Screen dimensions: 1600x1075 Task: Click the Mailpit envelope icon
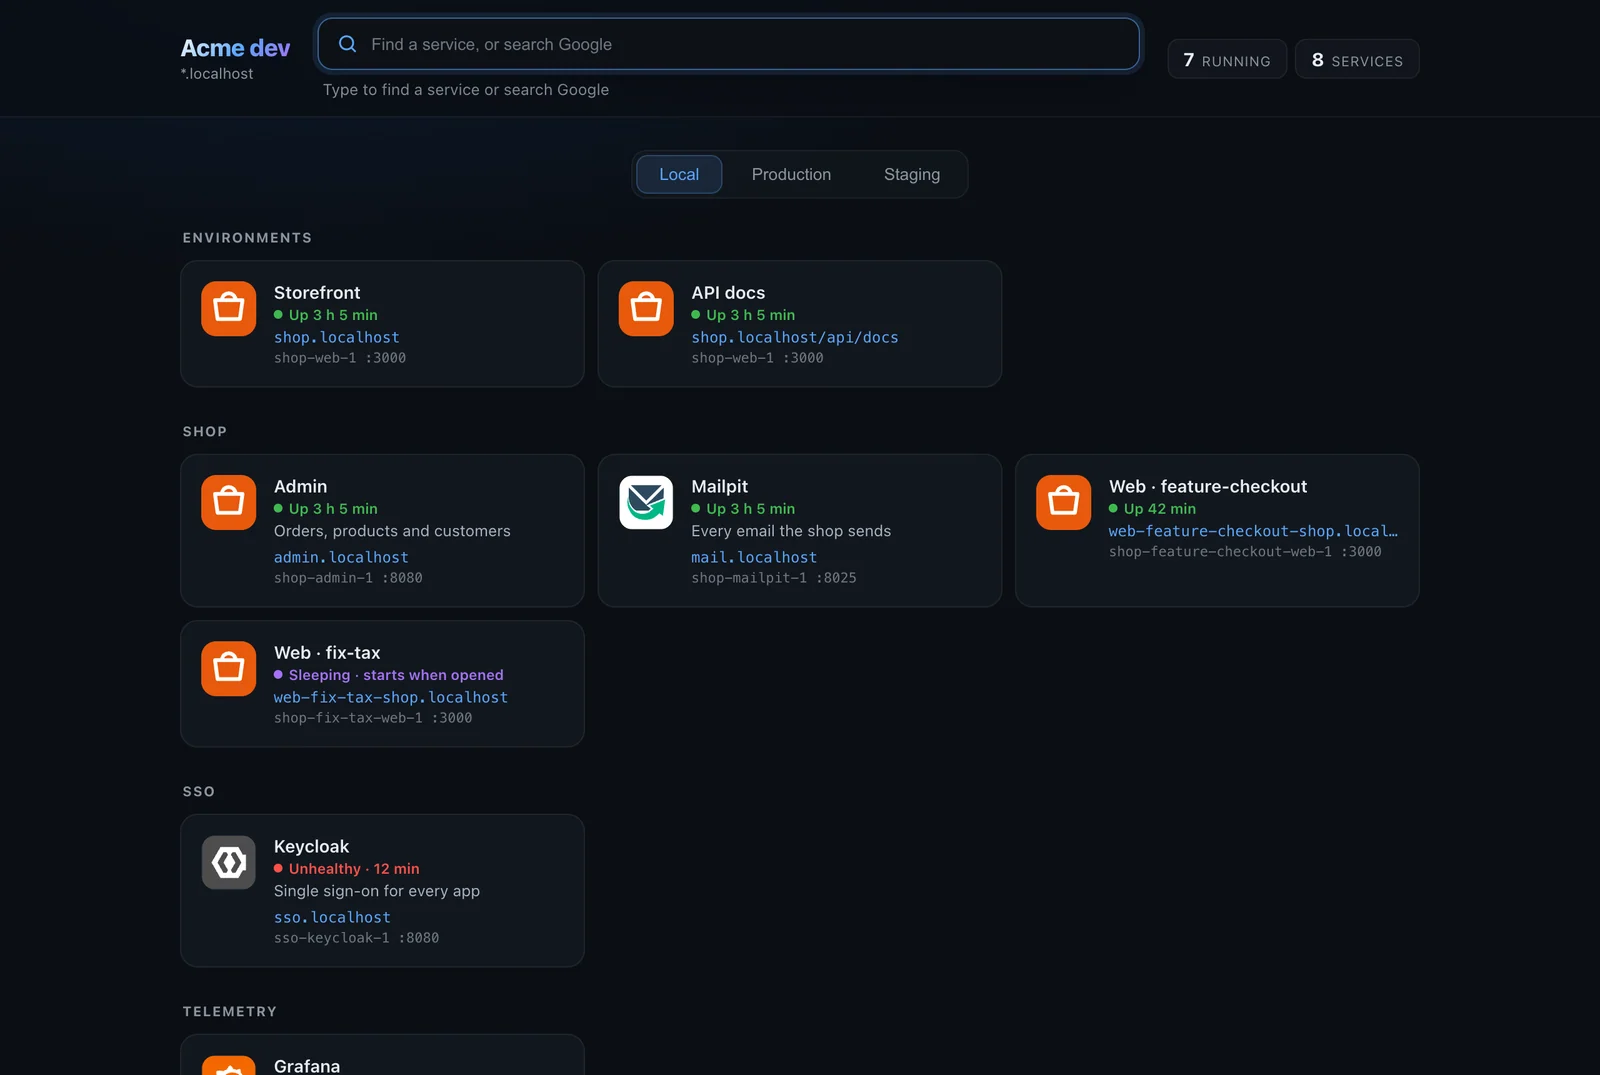click(646, 502)
